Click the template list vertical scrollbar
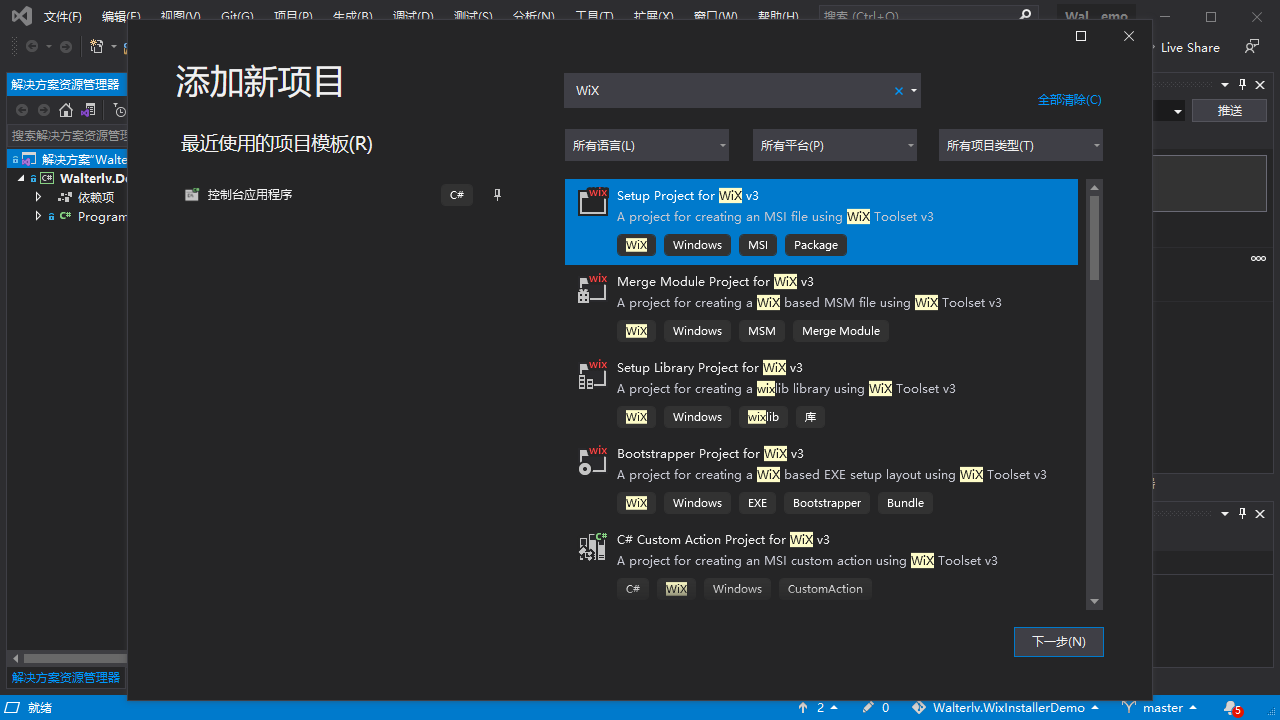 pos(1094,237)
